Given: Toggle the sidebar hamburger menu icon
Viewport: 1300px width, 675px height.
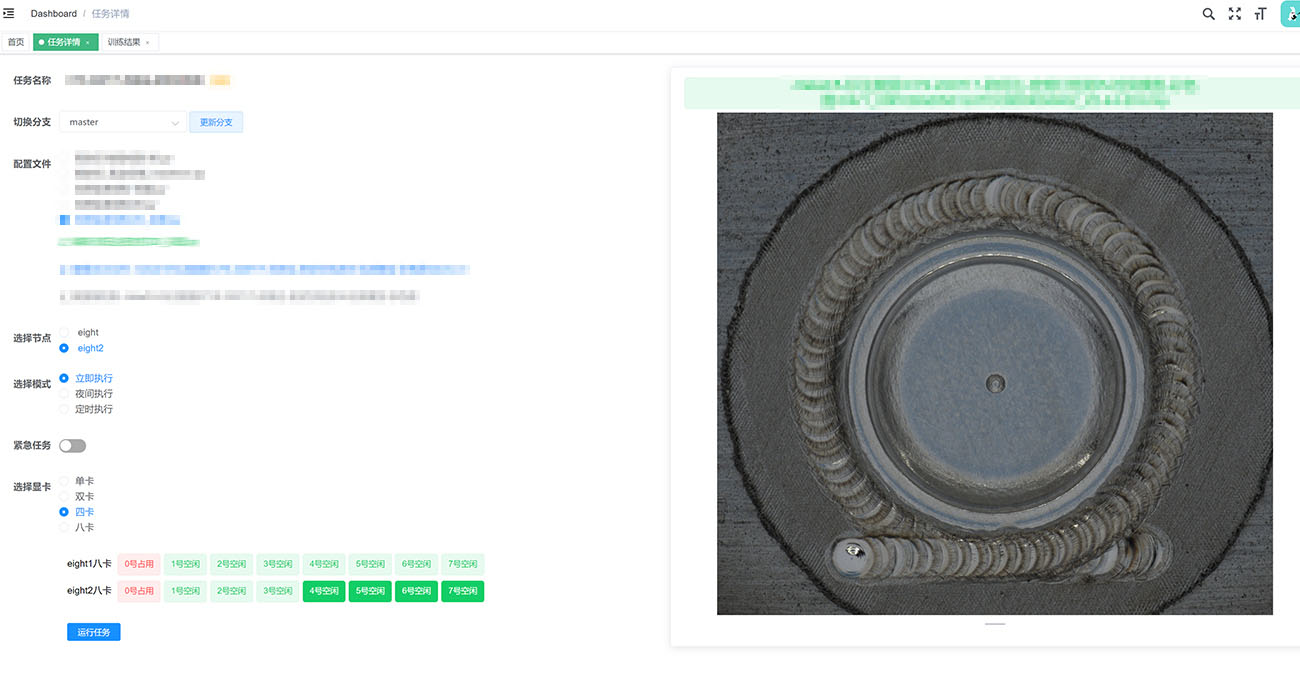Looking at the screenshot, I should tap(9, 13).
